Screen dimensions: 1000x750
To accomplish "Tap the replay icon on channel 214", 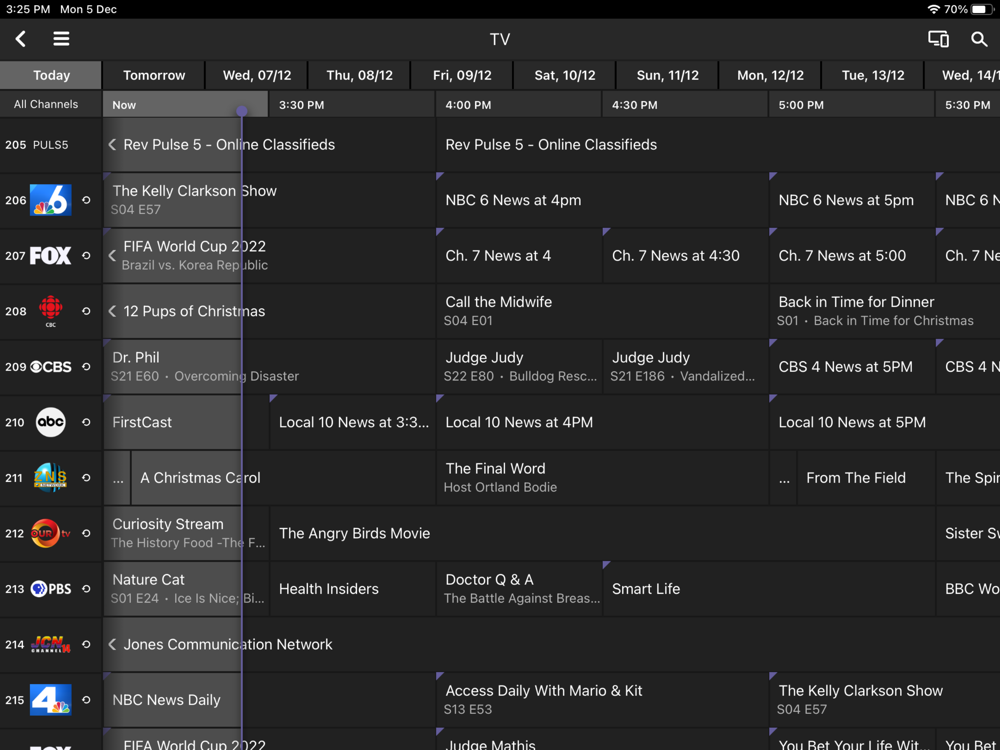I will 86,644.
